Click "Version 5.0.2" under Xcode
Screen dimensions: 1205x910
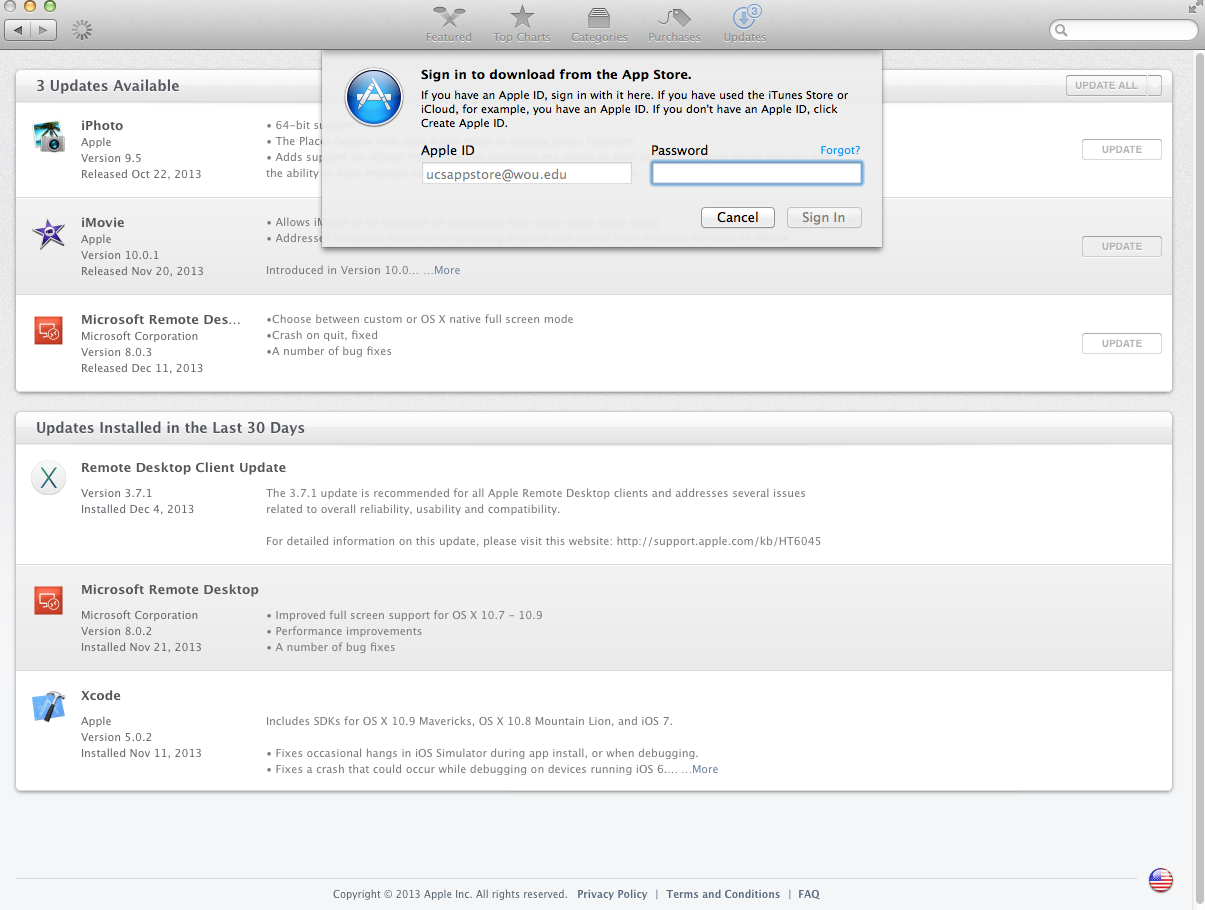[x=116, y=737]
